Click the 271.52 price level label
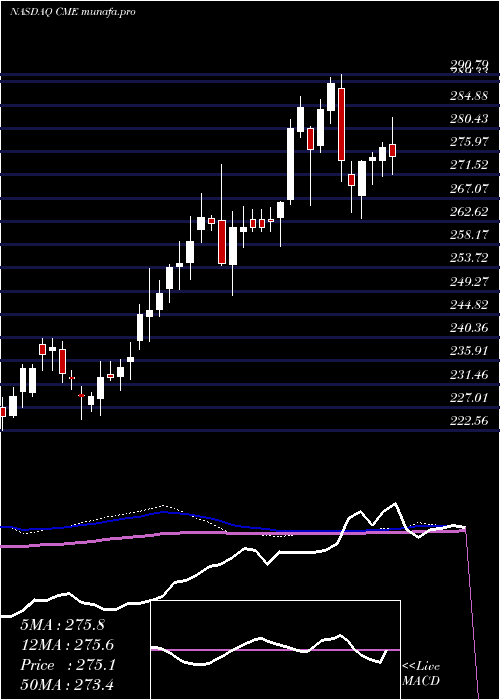Image resolution: width=500 pixels, height=700 pixels. (x=468, y=165)
